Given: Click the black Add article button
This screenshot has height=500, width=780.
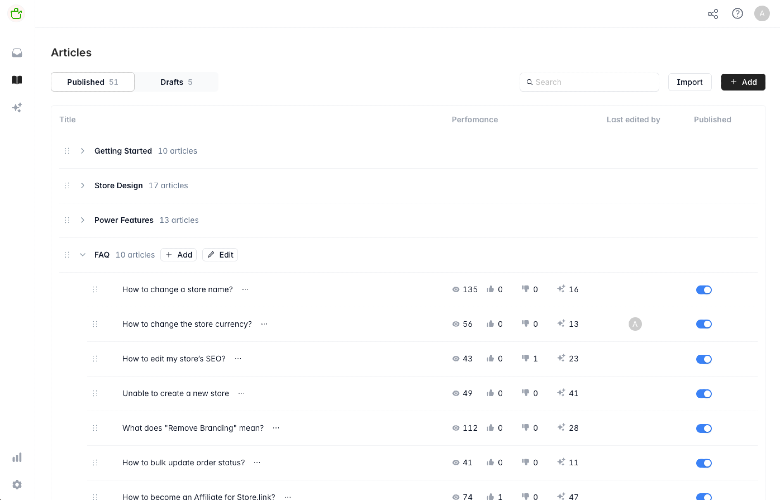Looking at the screenshot, I should pos(743,82).
